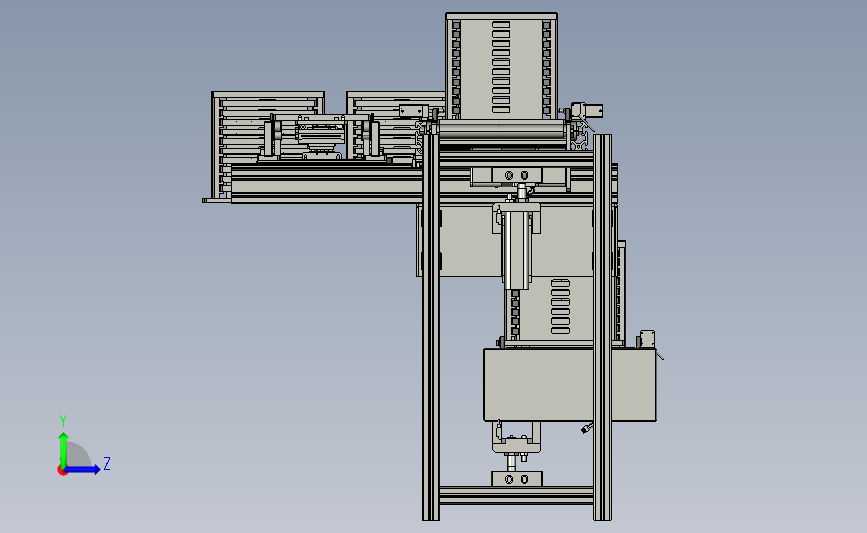Click the red X axis dot at triad origin
This screenshot has height=533, width=867.
point(62,471)
